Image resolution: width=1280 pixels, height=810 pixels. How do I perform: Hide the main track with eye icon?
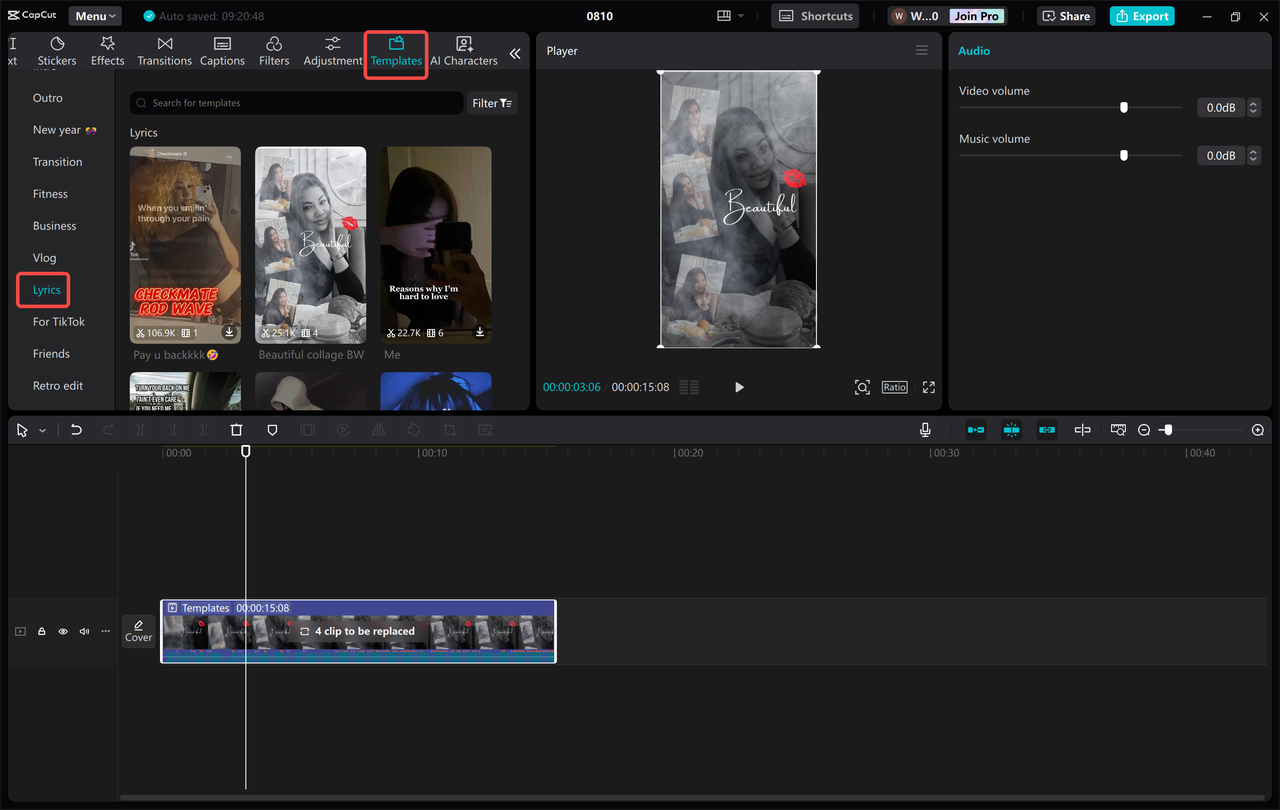click(x=63, y=631)
